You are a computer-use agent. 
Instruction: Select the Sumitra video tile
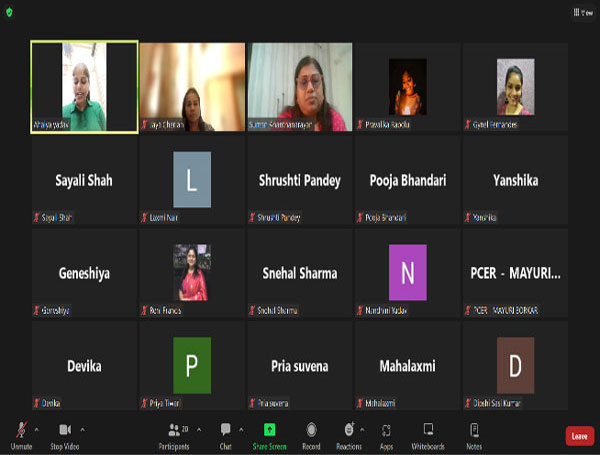(x=300, y=87)
